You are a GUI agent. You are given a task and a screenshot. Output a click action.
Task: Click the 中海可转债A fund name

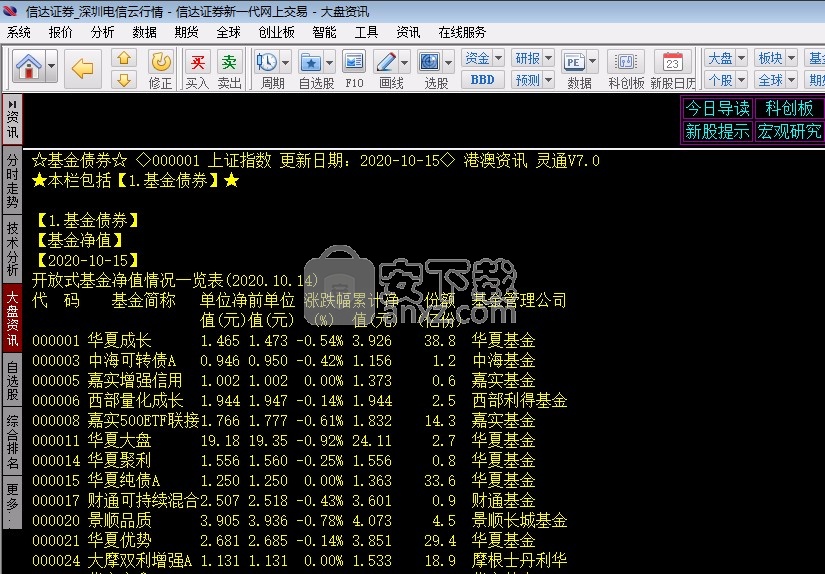point(132,360)
